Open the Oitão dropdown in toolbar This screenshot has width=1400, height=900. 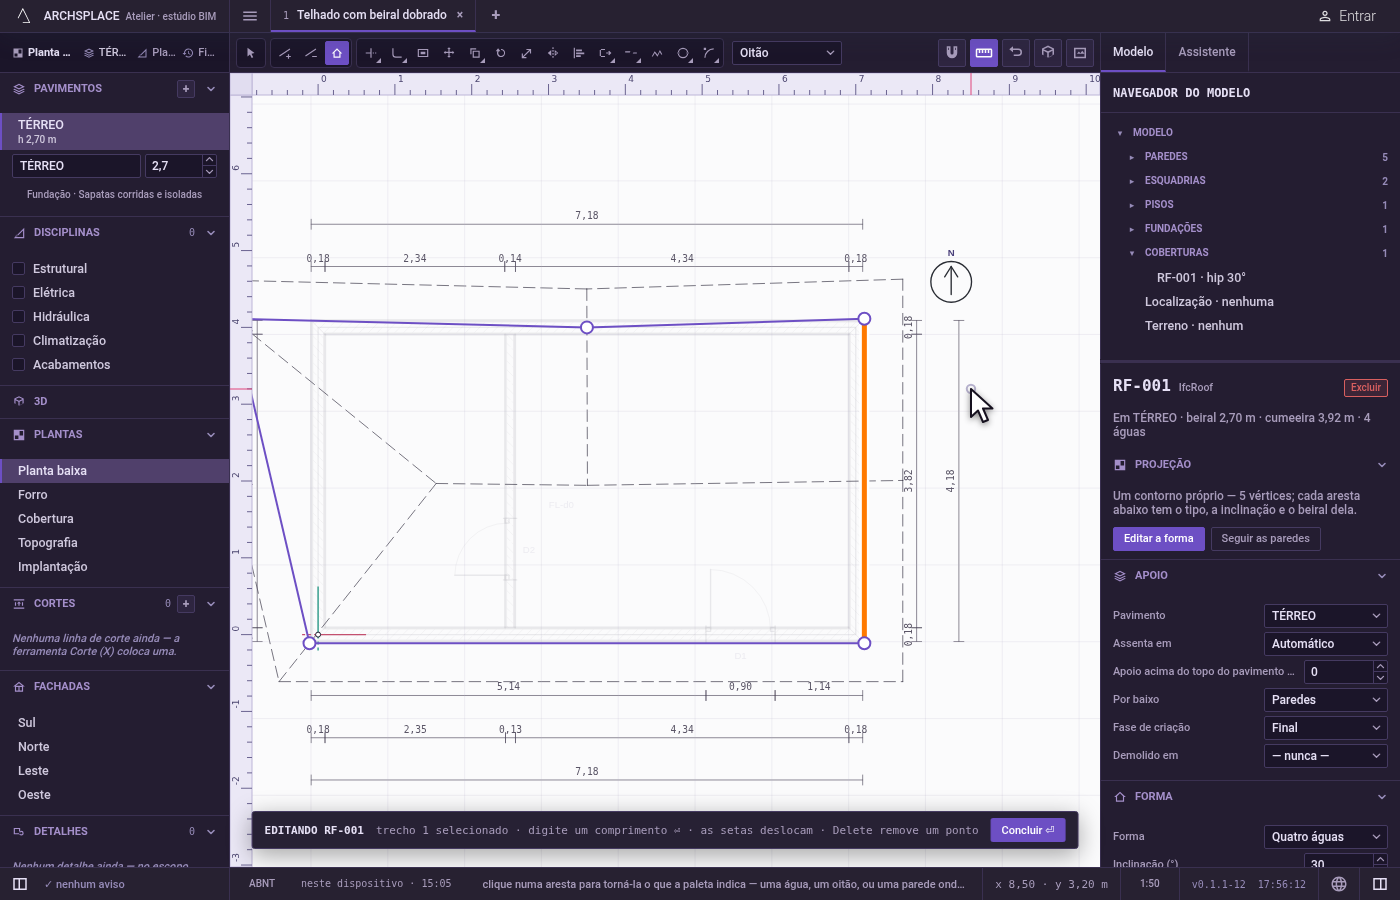pyautogui.click(x=787, y=53)
